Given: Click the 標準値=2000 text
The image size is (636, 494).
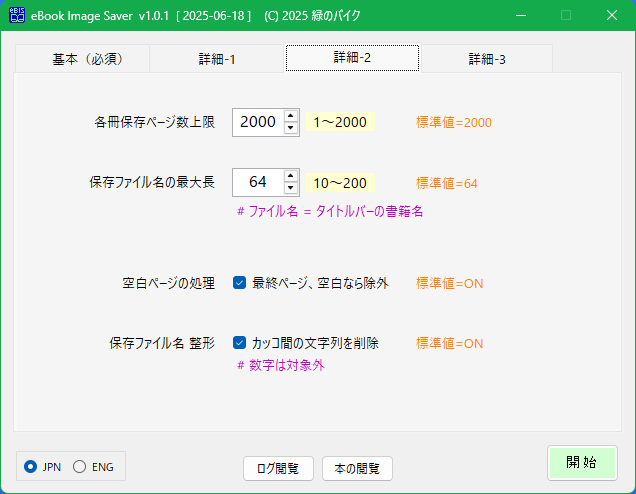Looking at the screenshot, I should tap(454, 122).
